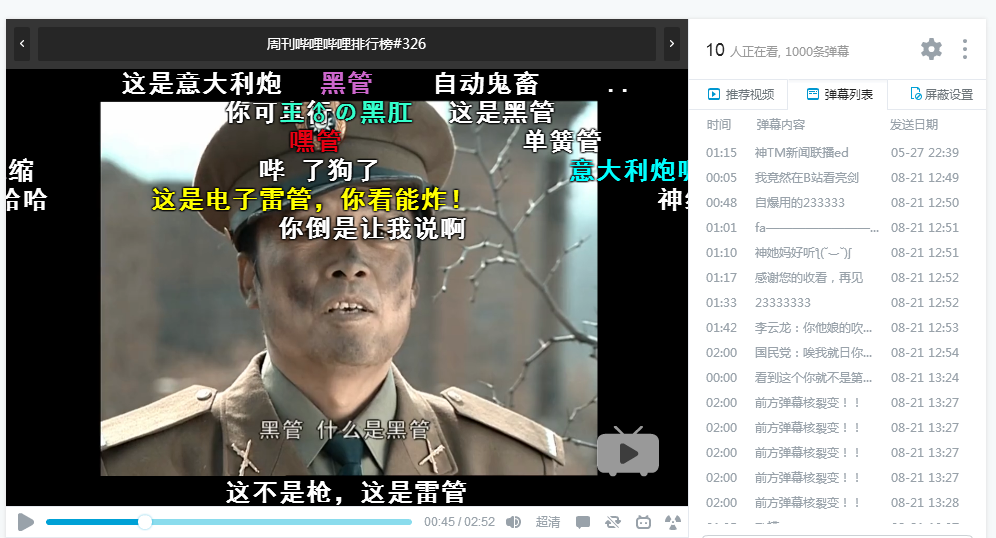This screenshot has width=996, height=538.
Task: Switch to the 弹幕列表 tab
Action: tap(839, 95)
